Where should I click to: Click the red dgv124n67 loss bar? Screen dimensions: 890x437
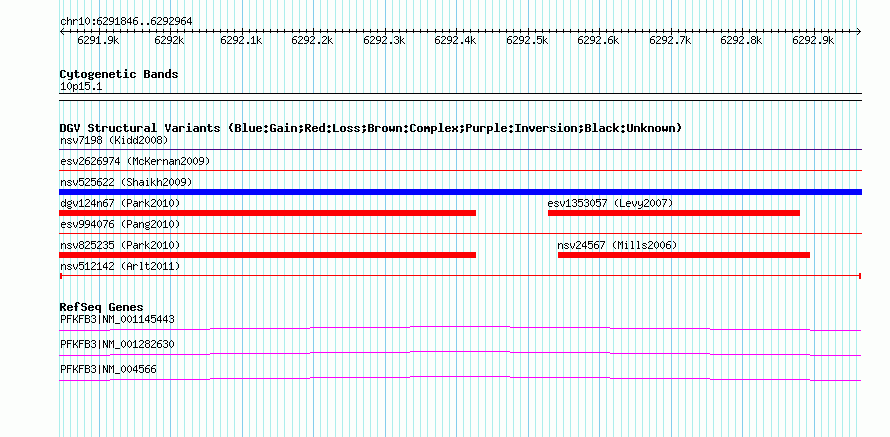click(x=267, y=213)
